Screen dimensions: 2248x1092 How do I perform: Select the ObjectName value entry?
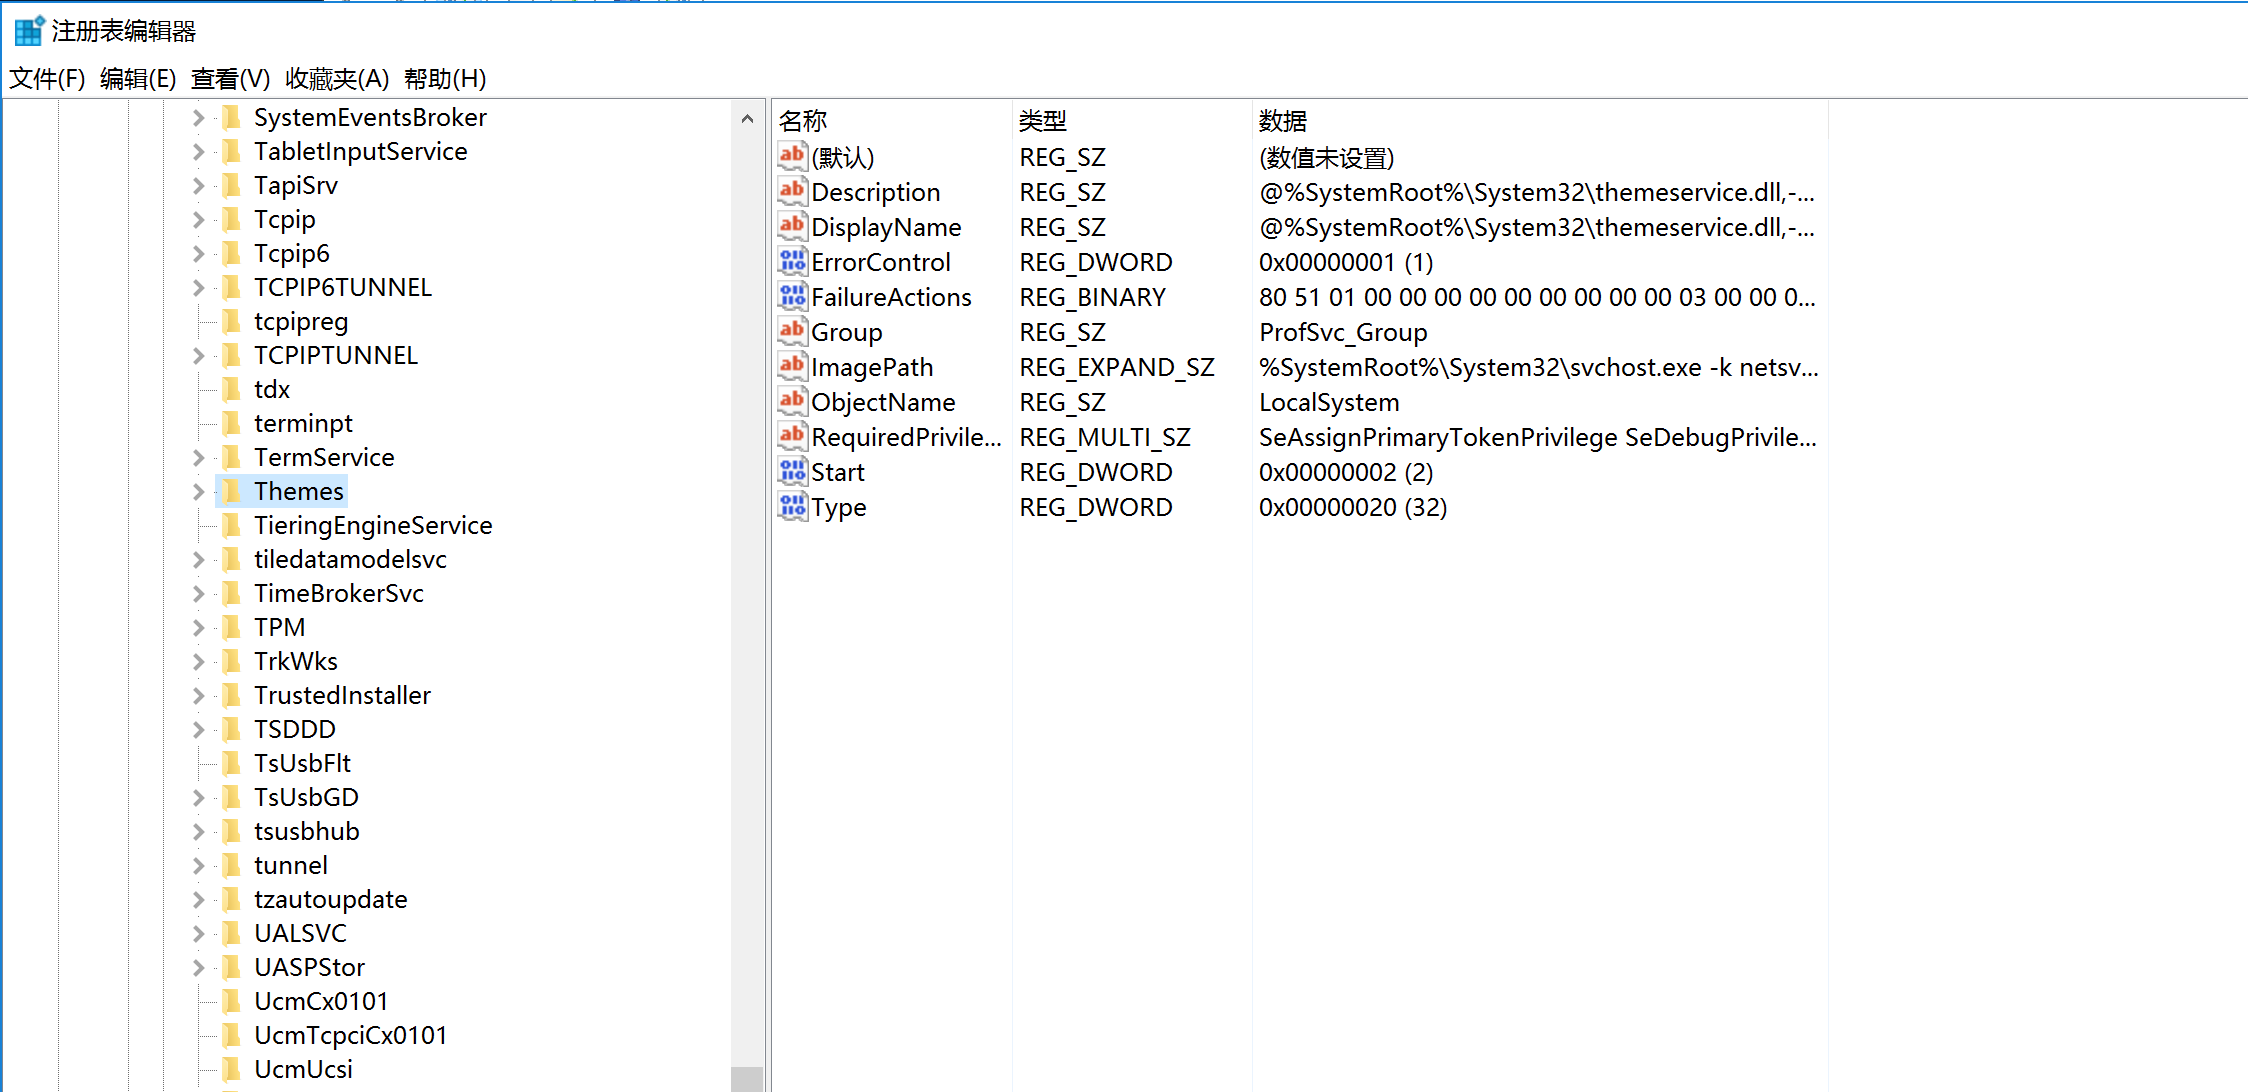point(883,402)
